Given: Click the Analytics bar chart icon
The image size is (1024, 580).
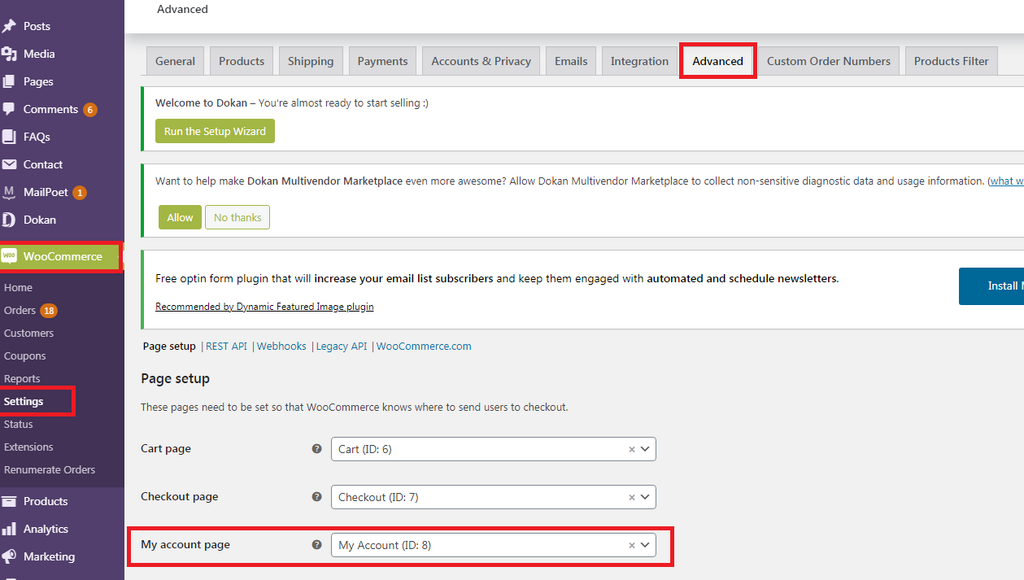Looking at the screenshot, I should coord(8,529).
